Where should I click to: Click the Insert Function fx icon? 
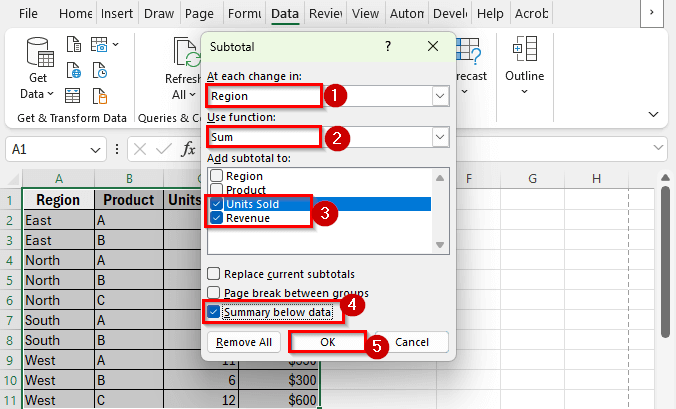pyautogui.click(x=188, y=150)
